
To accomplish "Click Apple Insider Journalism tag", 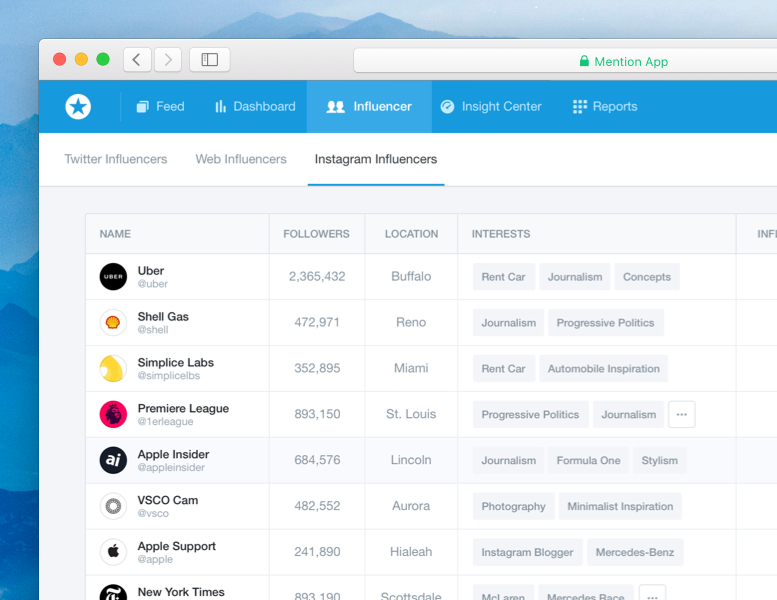I will pos(508,461).
